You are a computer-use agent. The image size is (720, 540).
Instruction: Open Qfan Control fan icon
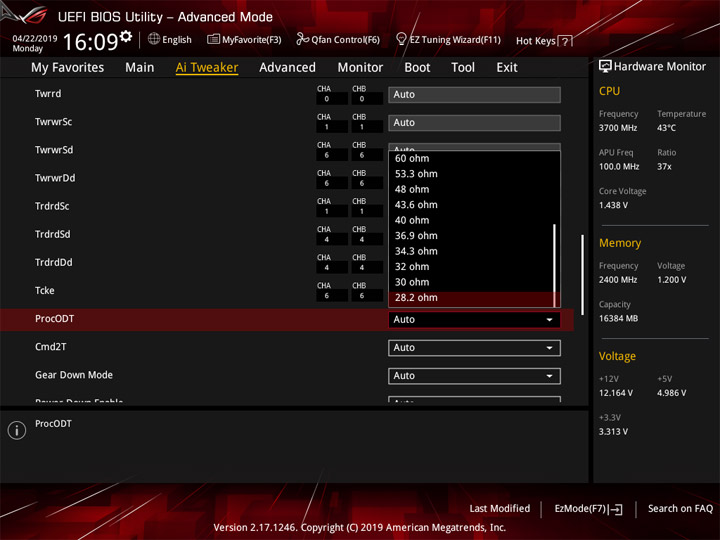tap(302, 39)
